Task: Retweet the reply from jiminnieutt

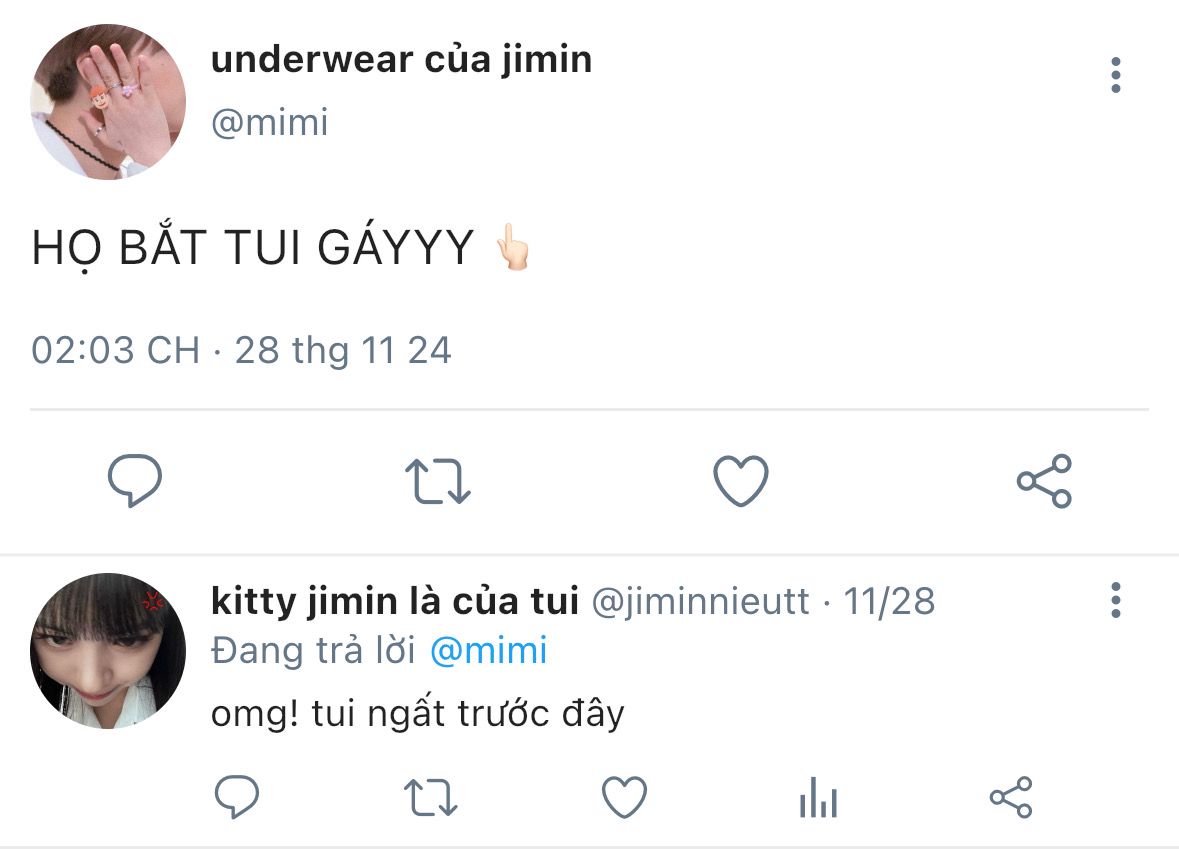Action: (x=431, y=798)
